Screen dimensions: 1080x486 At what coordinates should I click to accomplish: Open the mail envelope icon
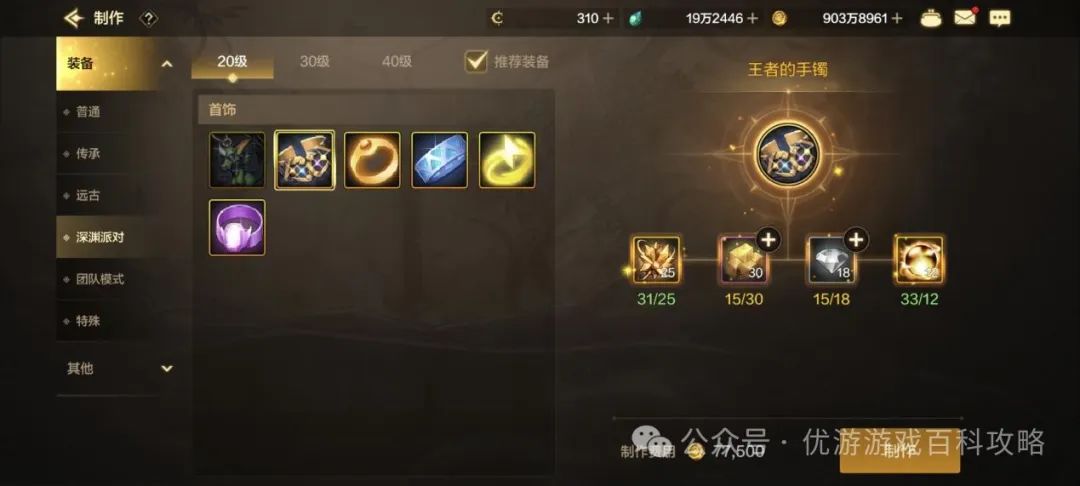pyautogui.click(x=966, y=17)
